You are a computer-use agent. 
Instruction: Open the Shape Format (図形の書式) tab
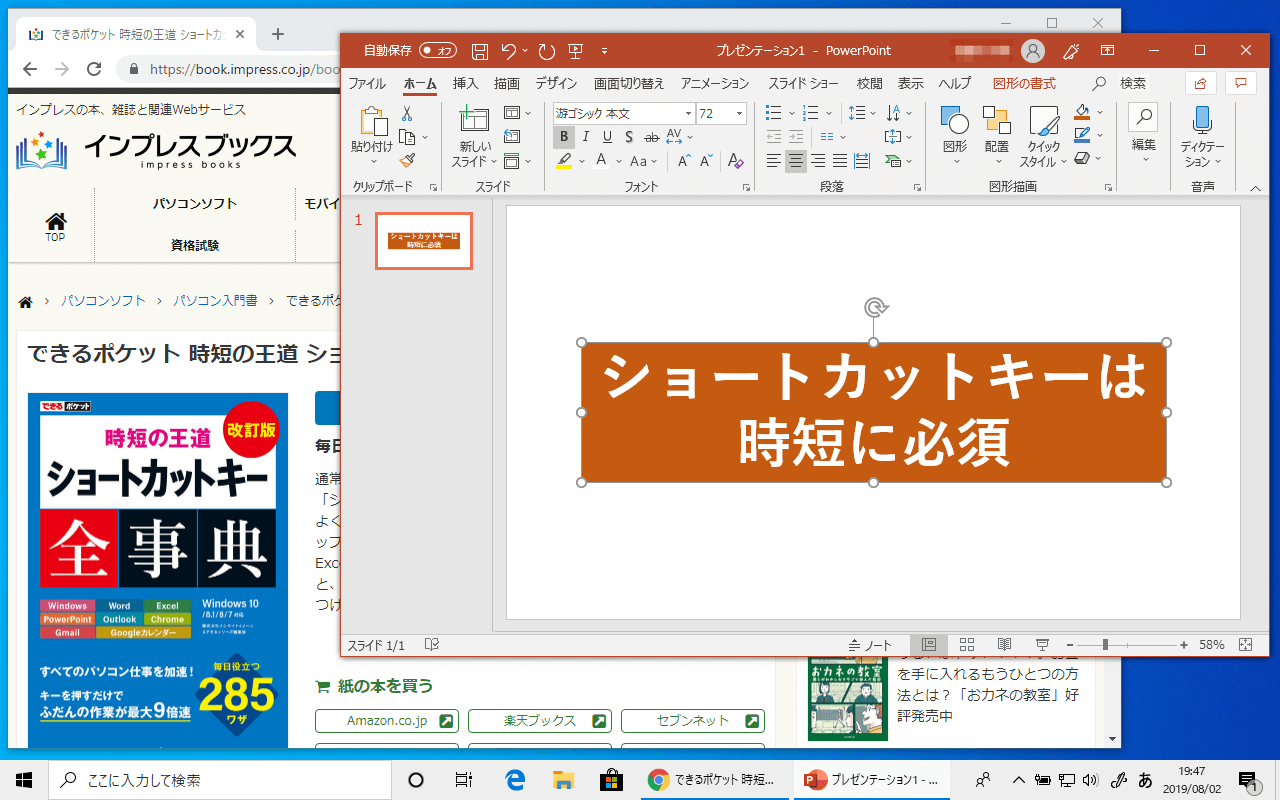click(x=1024, y=83)
